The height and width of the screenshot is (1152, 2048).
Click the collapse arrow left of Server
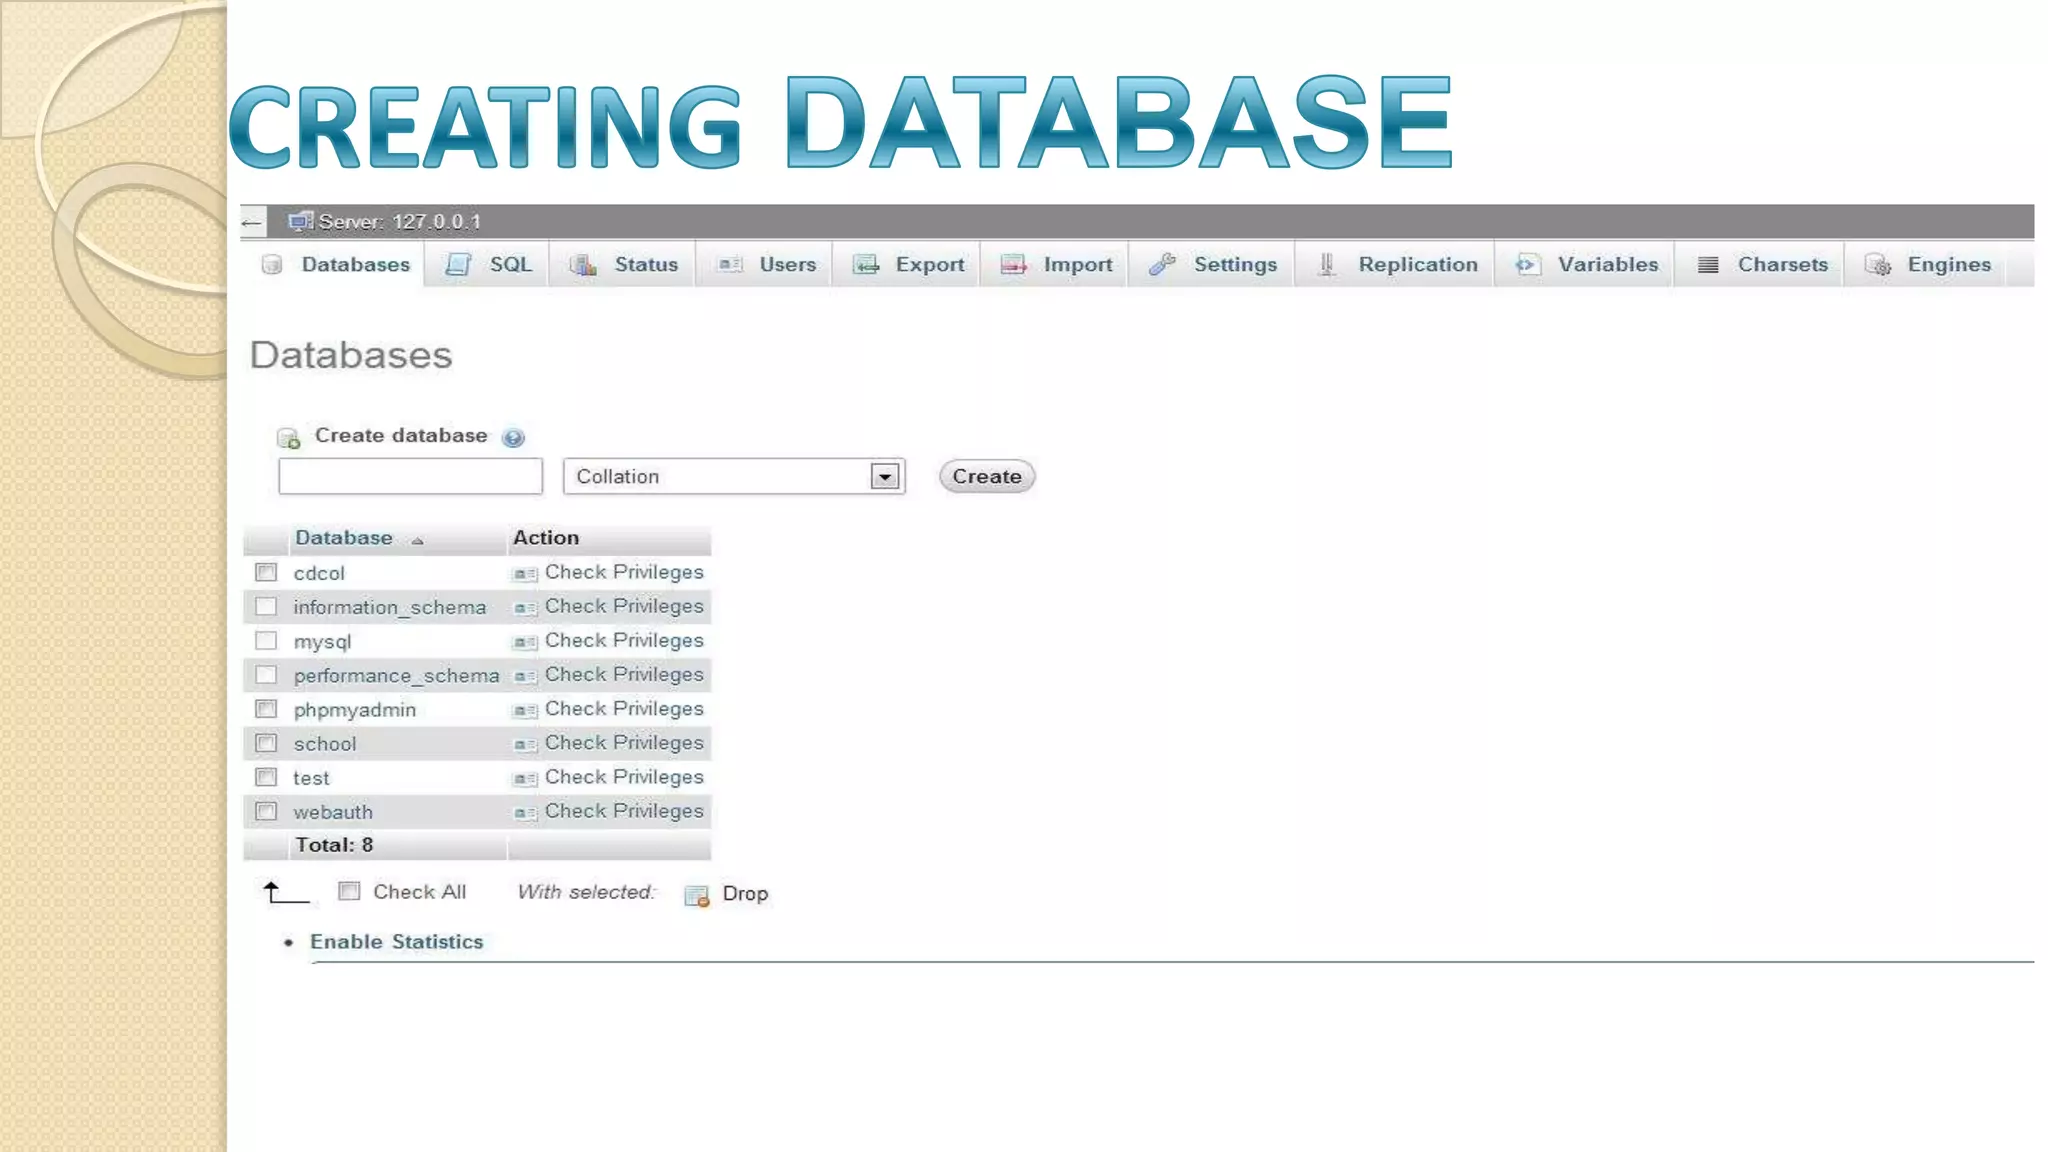(x=252, y=222)
